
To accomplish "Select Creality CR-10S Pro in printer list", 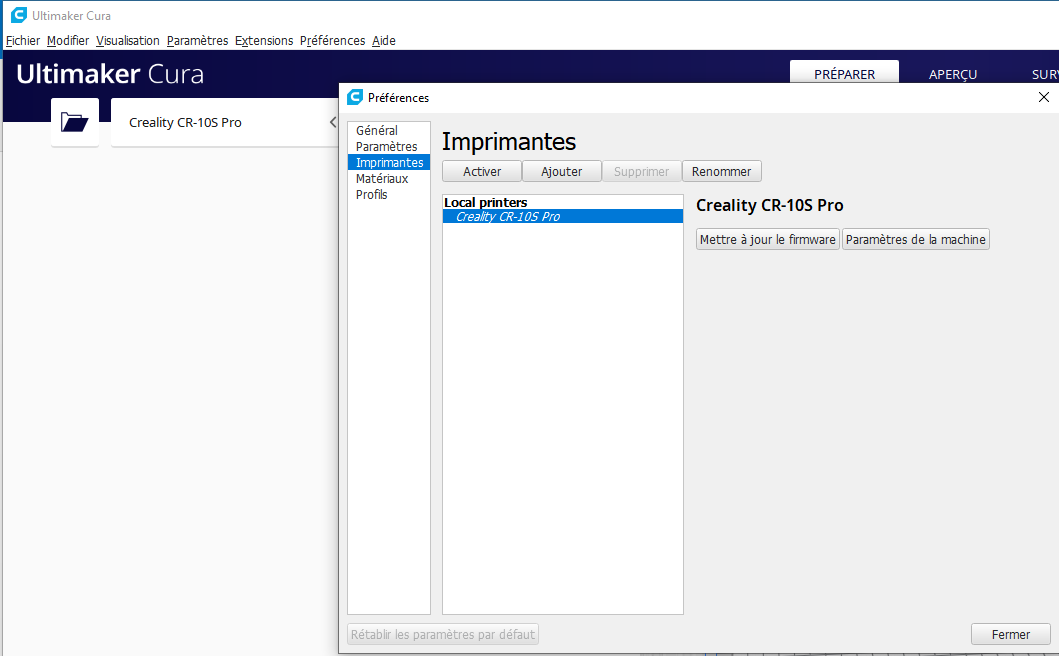I will pos(563,216).
